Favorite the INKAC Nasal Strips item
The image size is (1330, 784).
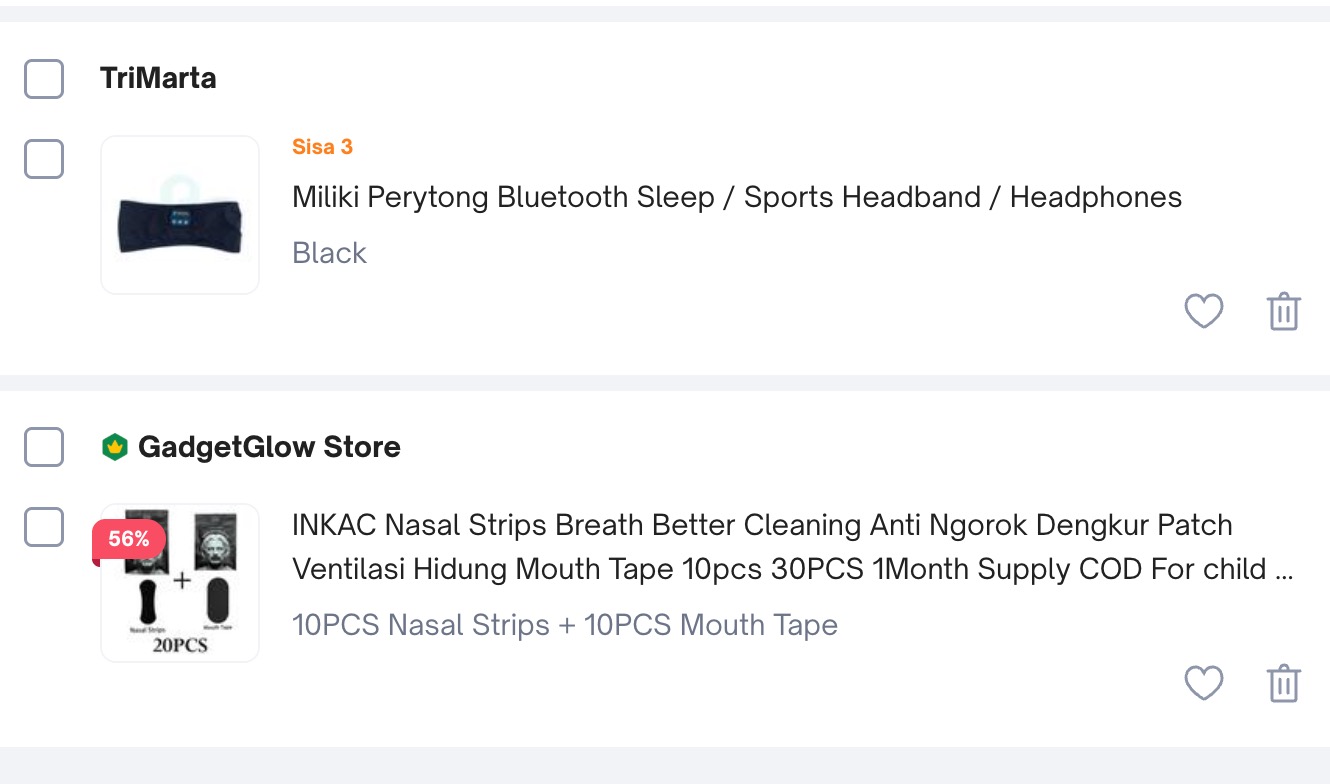1204,684
